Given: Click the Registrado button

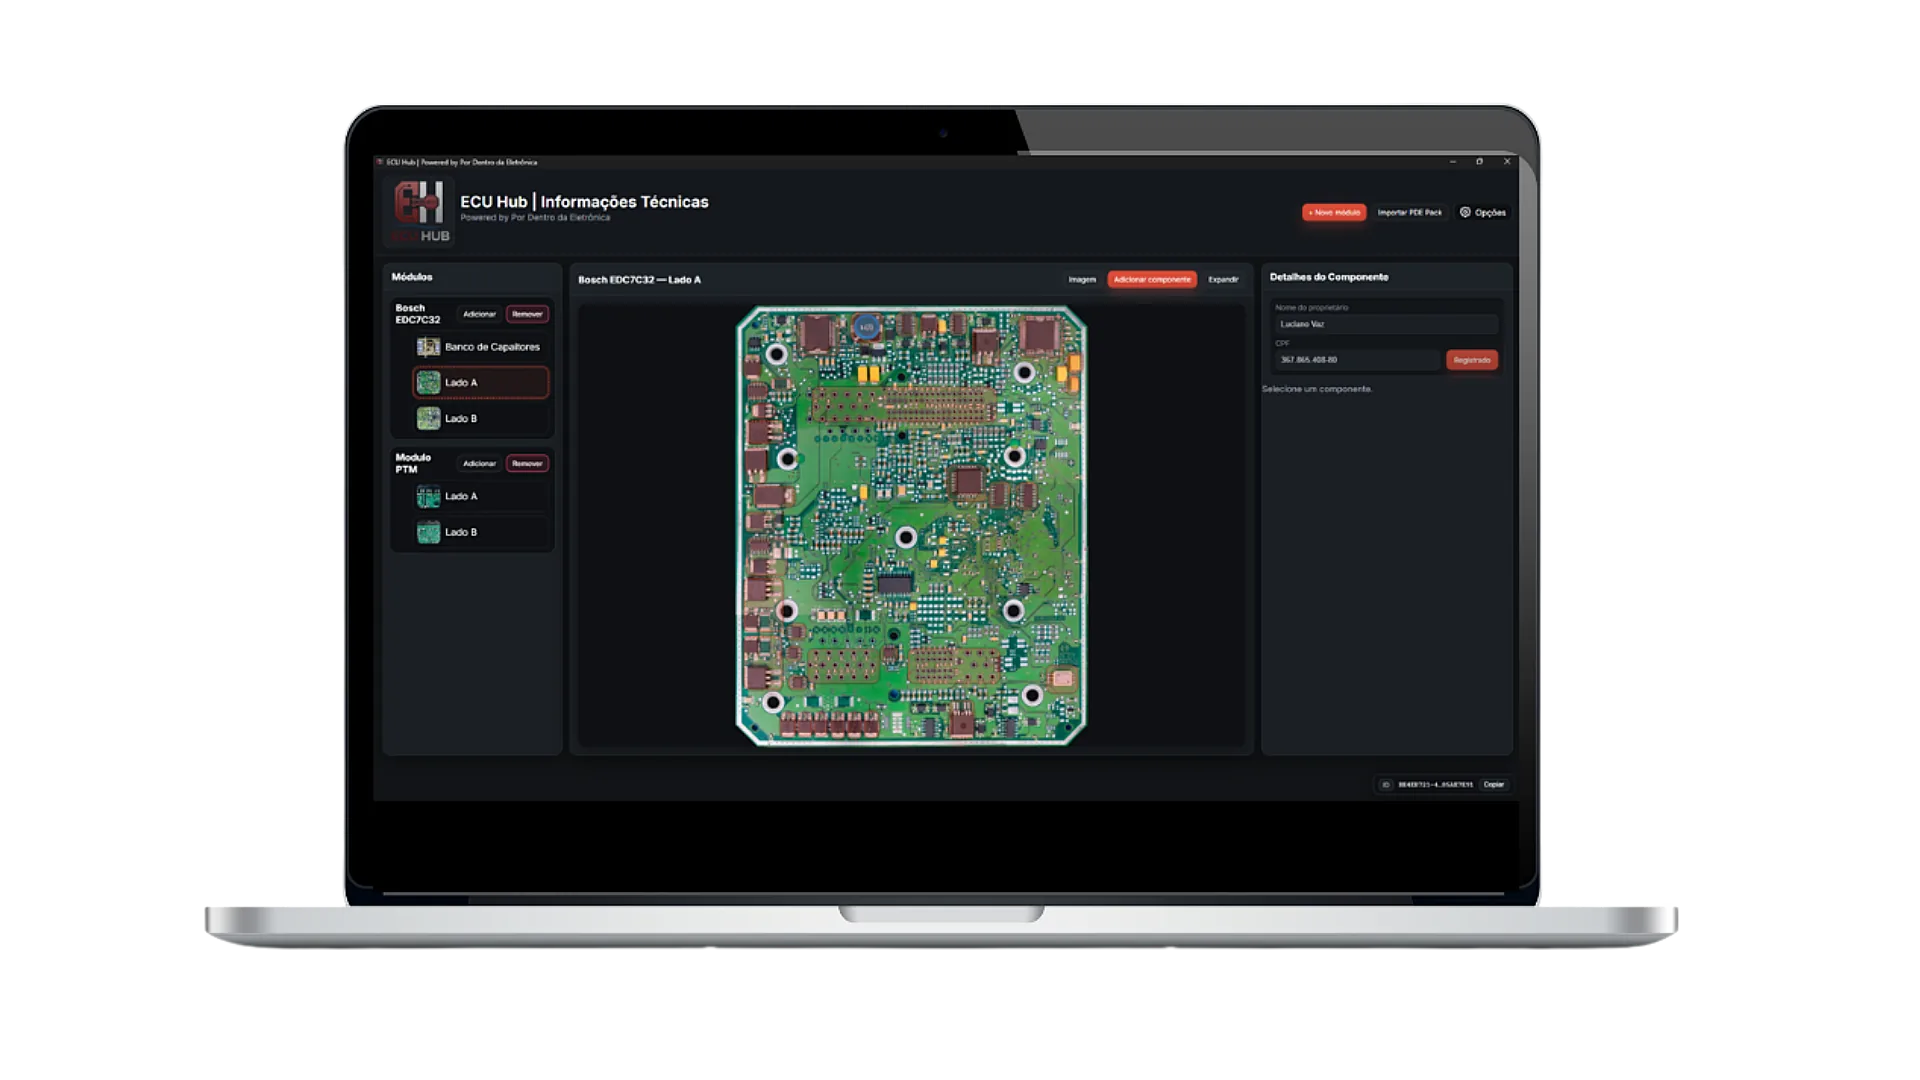Looking at the screenshot, I should 1472,360.
